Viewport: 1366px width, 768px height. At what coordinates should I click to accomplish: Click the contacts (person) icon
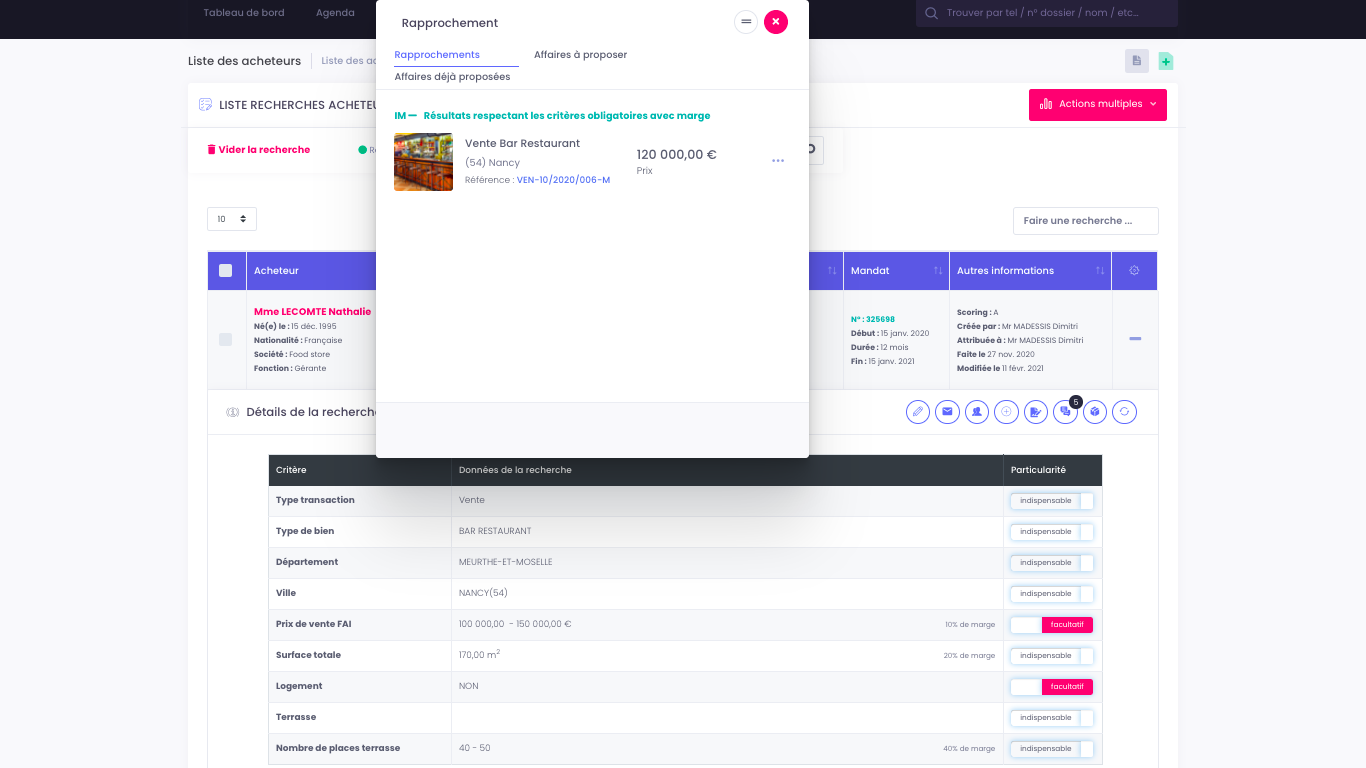click(977, 411)
